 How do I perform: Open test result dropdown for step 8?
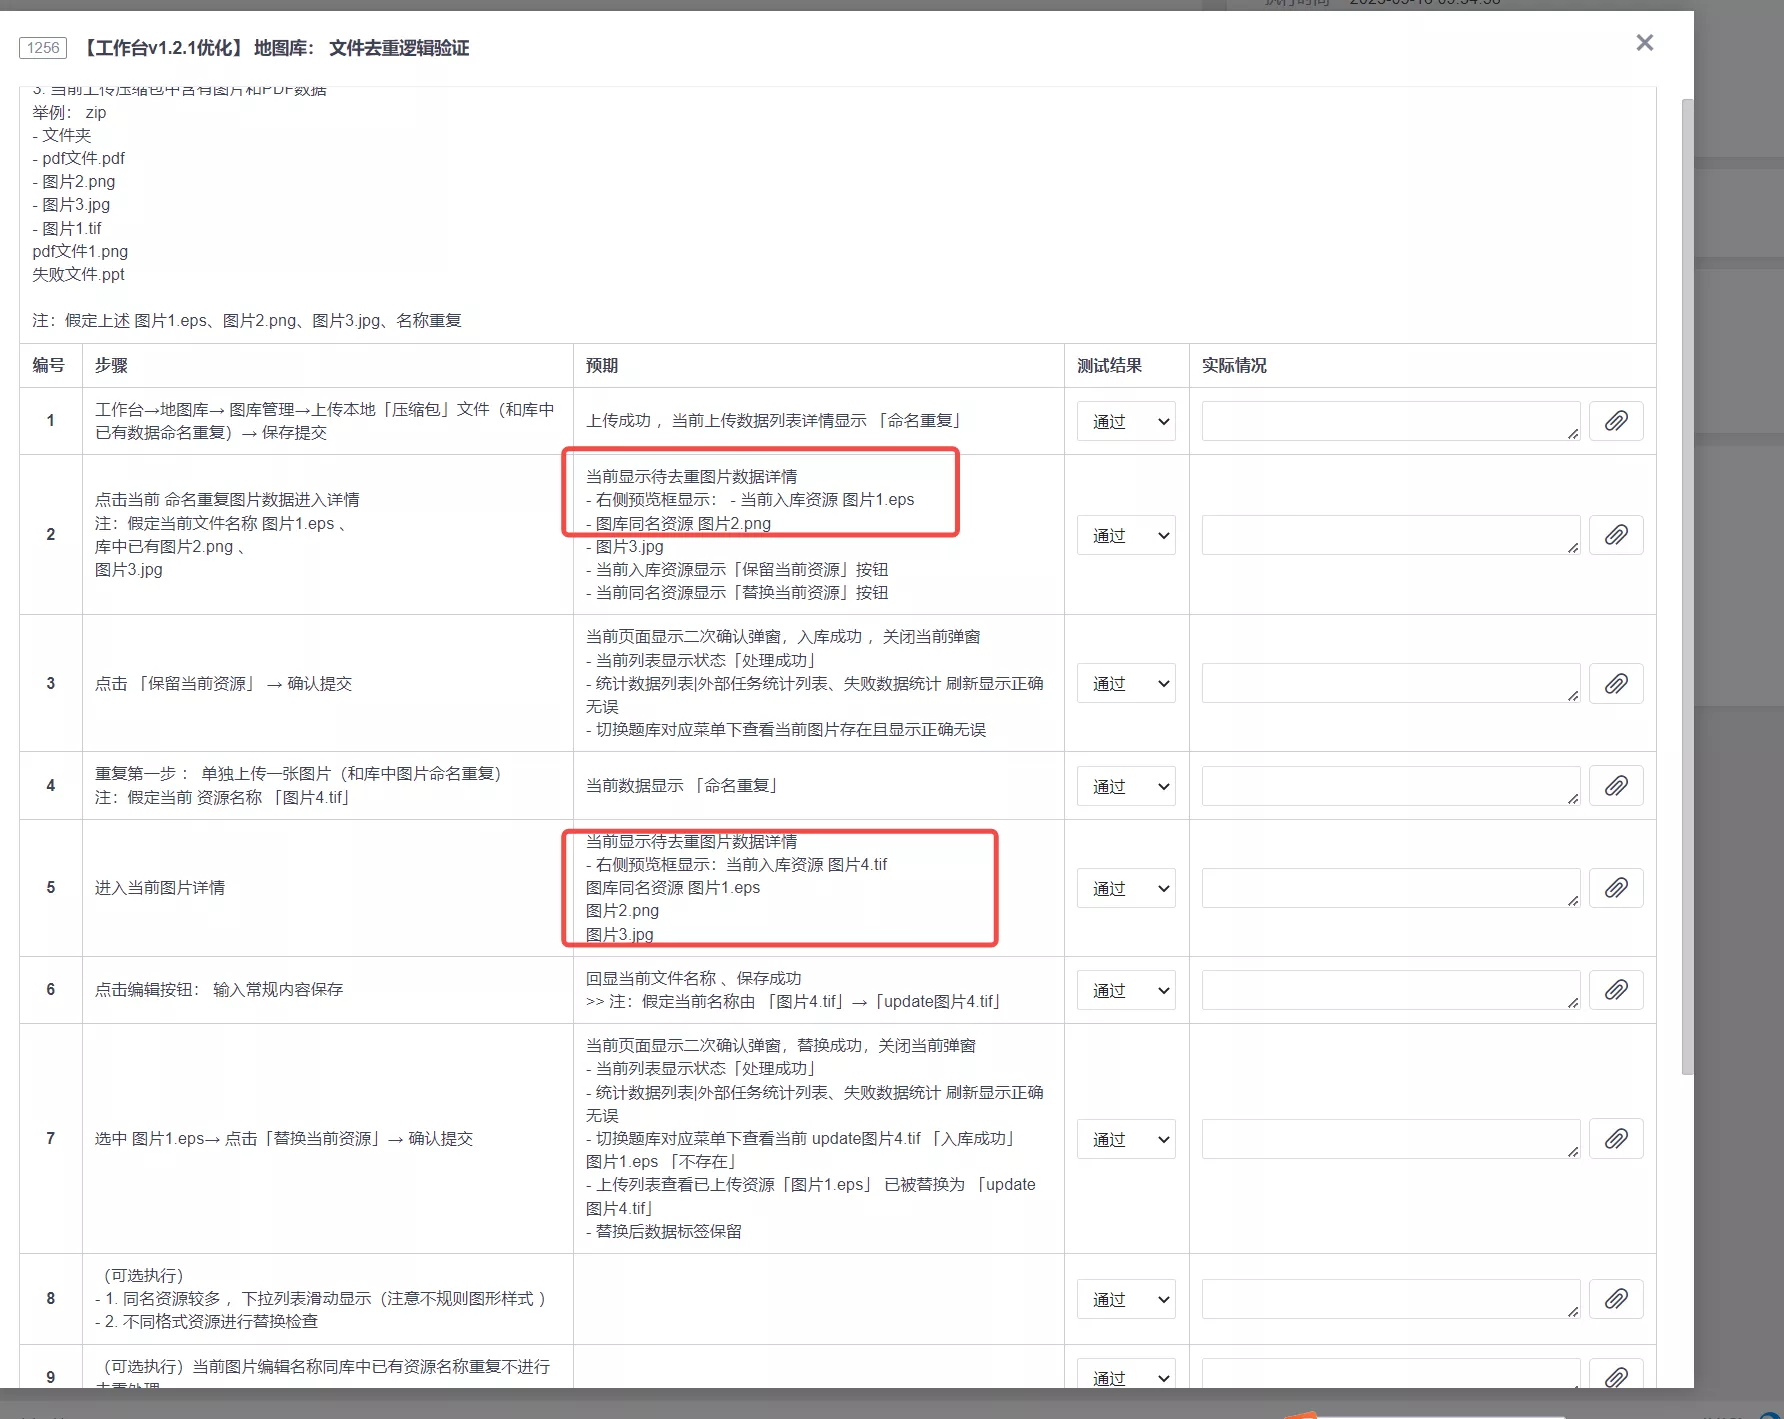tap(1126, 1299)
